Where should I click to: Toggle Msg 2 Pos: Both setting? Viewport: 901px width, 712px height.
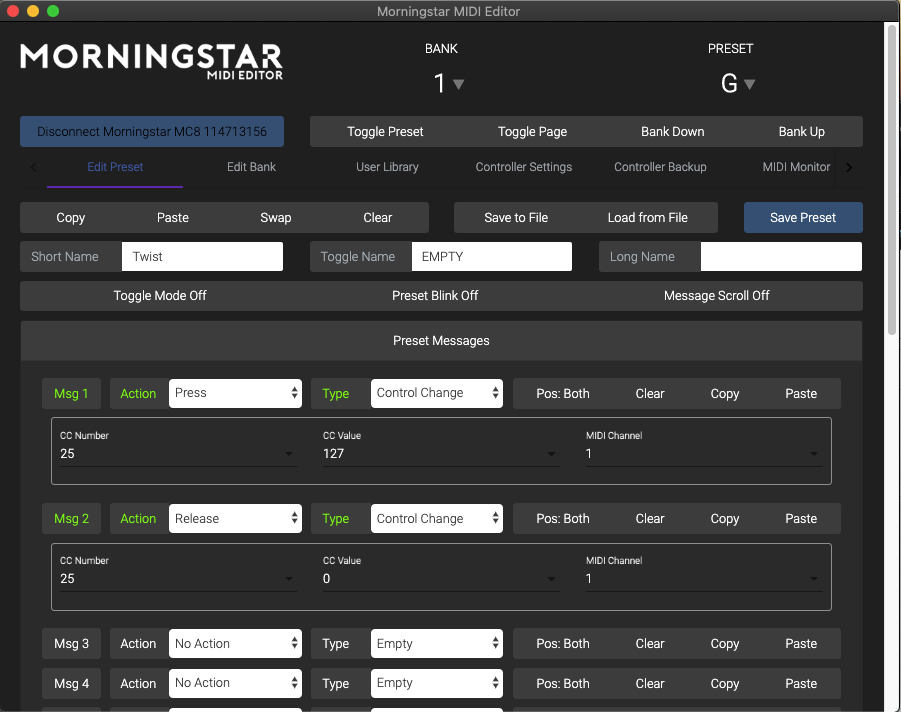pos(563,519)
